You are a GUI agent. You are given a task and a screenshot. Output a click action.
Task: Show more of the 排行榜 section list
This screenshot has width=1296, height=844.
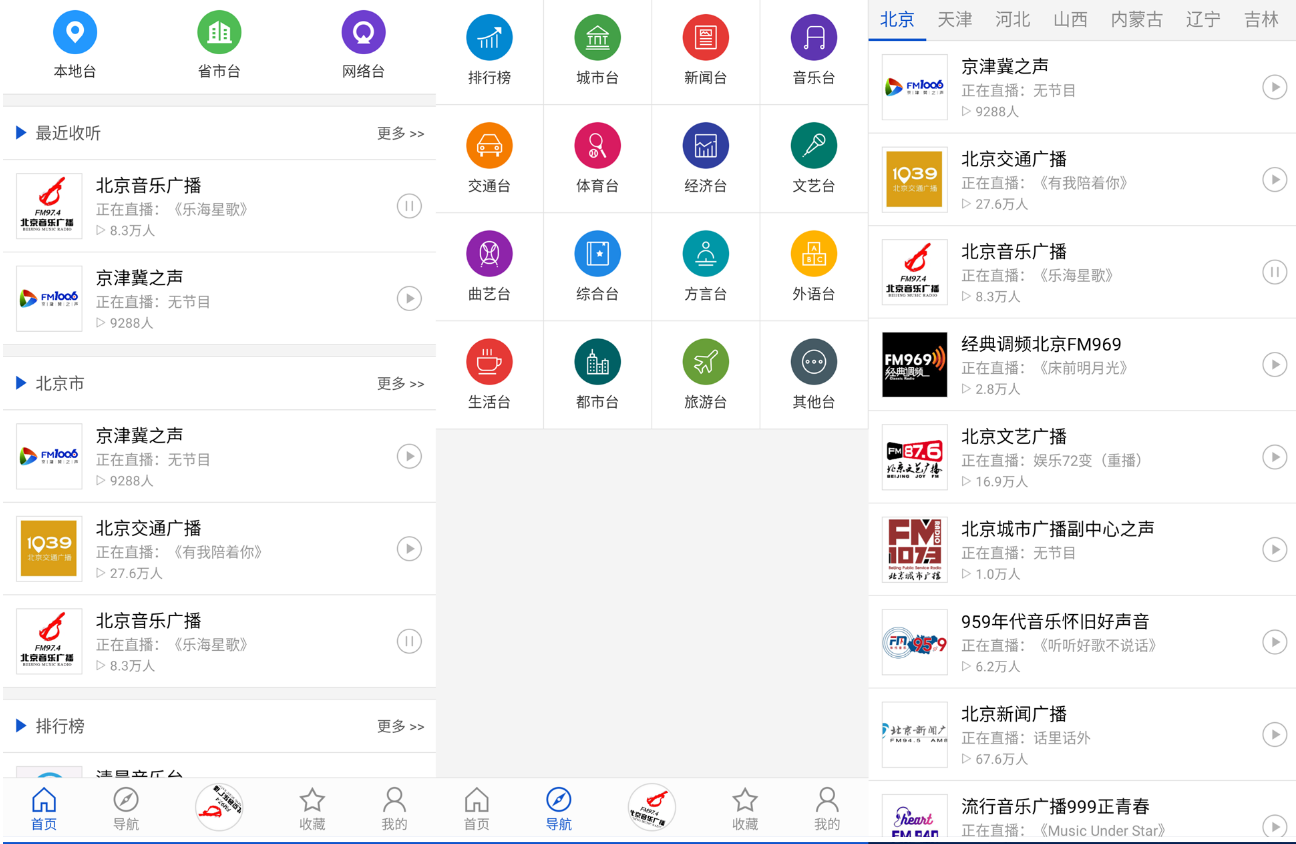click(400, 727)
